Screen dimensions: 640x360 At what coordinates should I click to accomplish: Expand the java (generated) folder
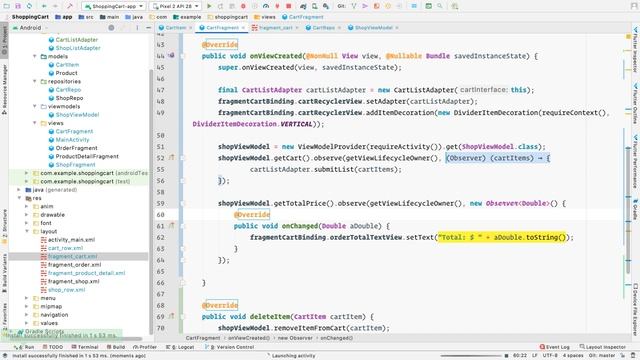[19, 190]
